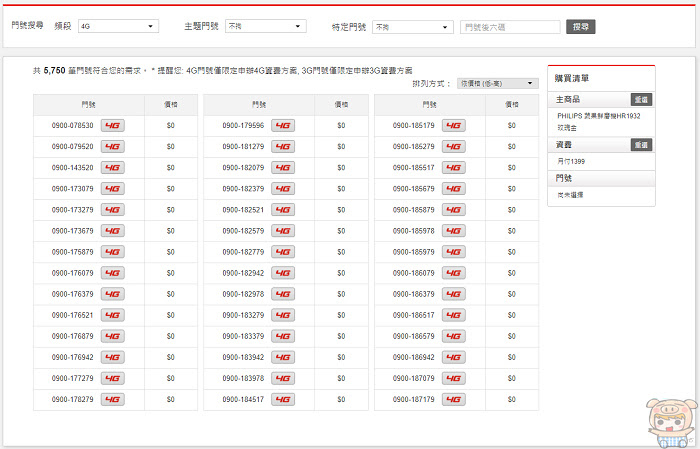The height and width of the screenshot is (449, 700).
Task: Select phone number 0900-176379
Action: 72,294
